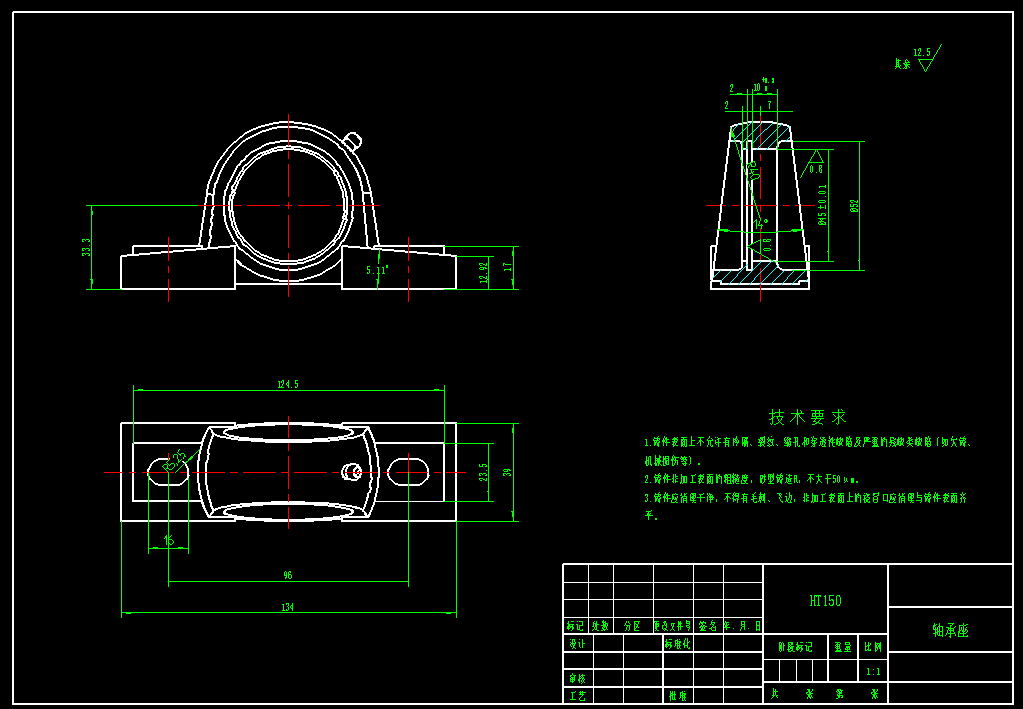1023x709 pixels.
Task: Select the 17 height dimension text
Action: tap(508, 267)
